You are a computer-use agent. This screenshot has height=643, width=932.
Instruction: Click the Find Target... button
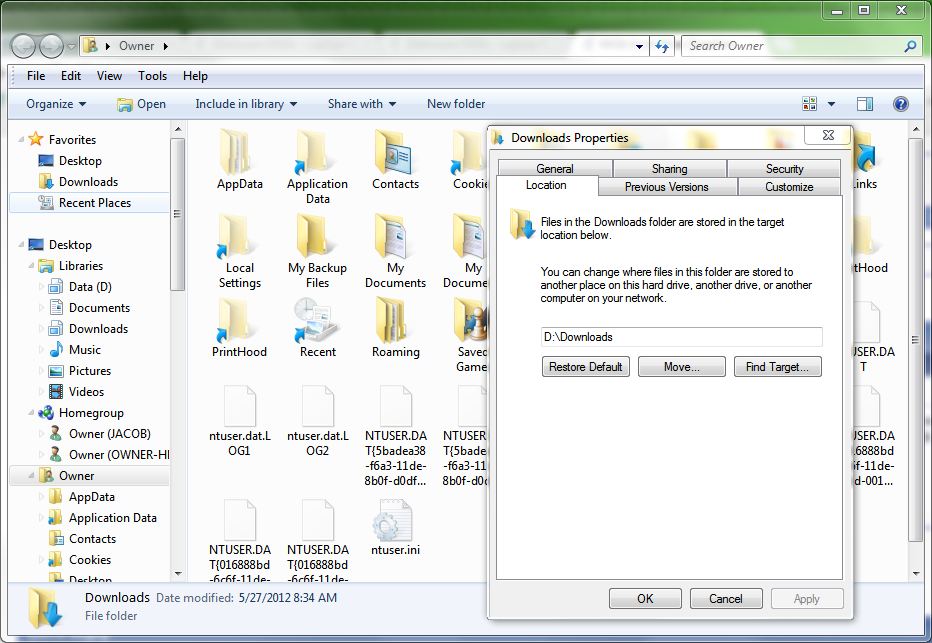(777, 367)
